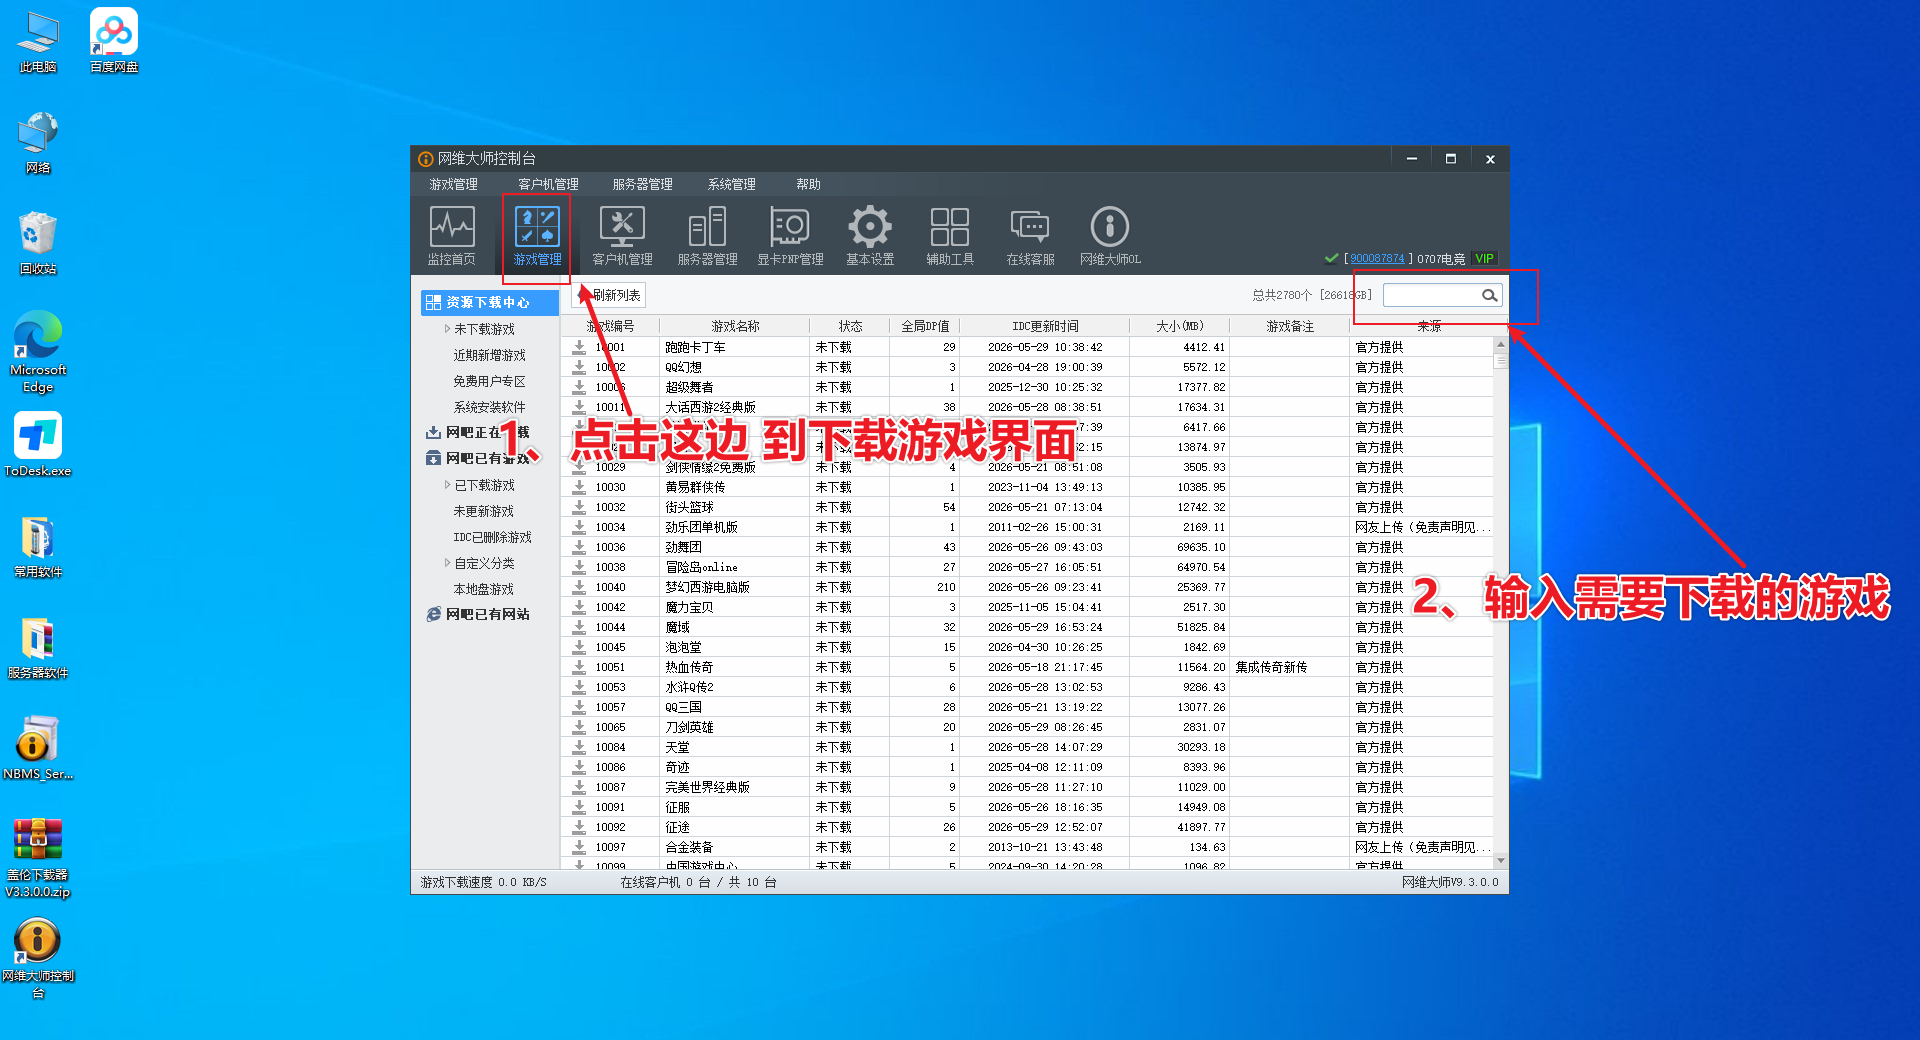Expand the 自定义分类 tree node
Image resolution: width=1920 pixels, height=1040 pixels.
point(447,563)
